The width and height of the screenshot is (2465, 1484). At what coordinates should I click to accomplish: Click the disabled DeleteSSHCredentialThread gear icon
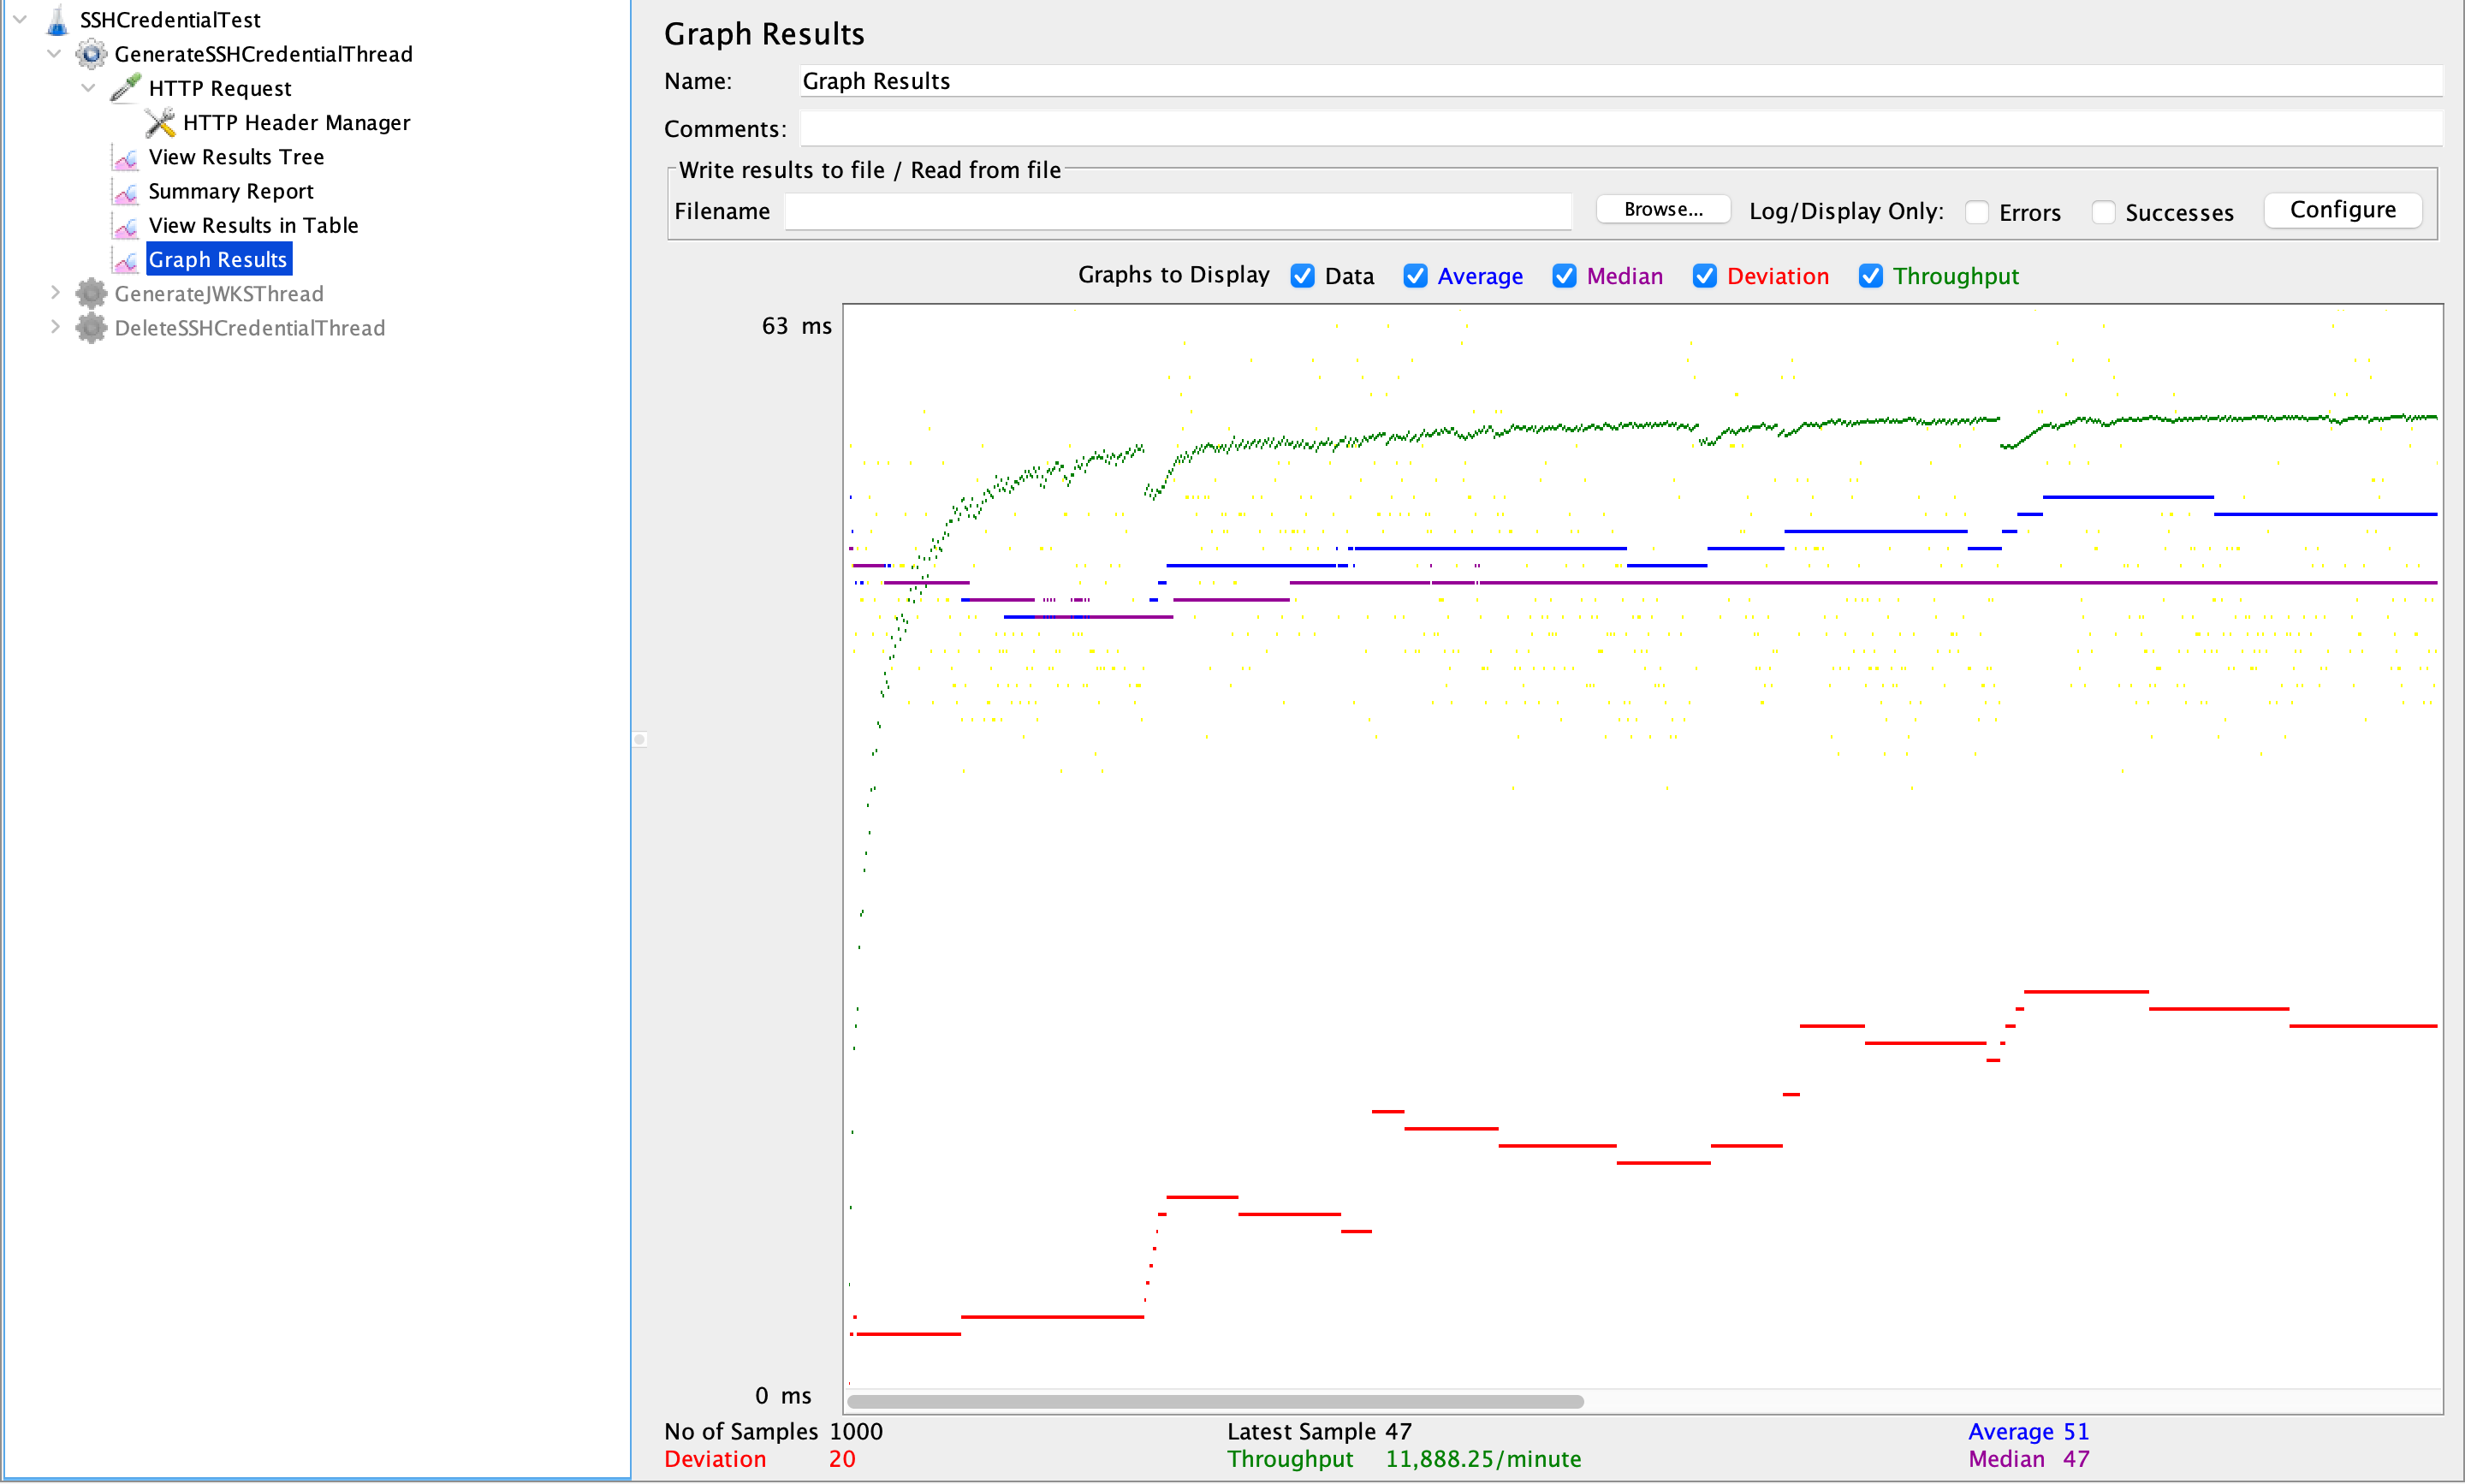(x=91, y=328)
